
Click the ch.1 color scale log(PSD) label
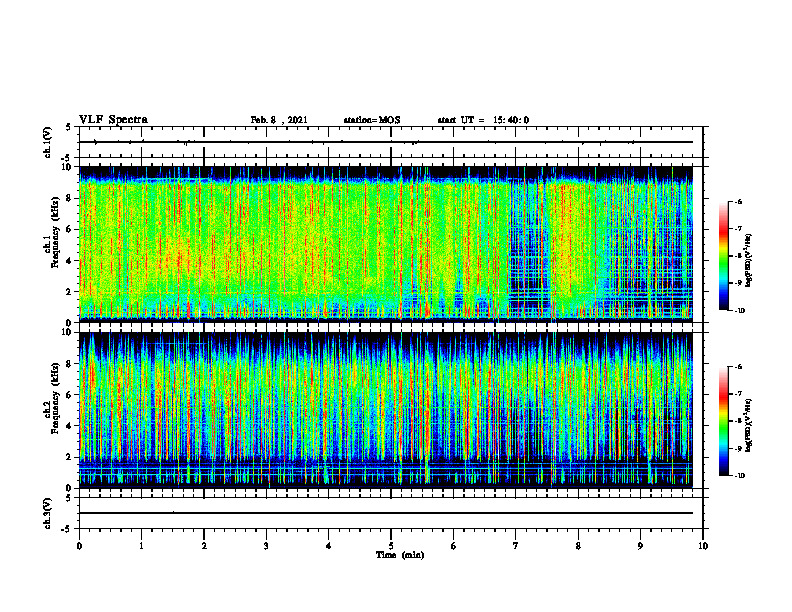pyautogui.click(x=749, y=261)
